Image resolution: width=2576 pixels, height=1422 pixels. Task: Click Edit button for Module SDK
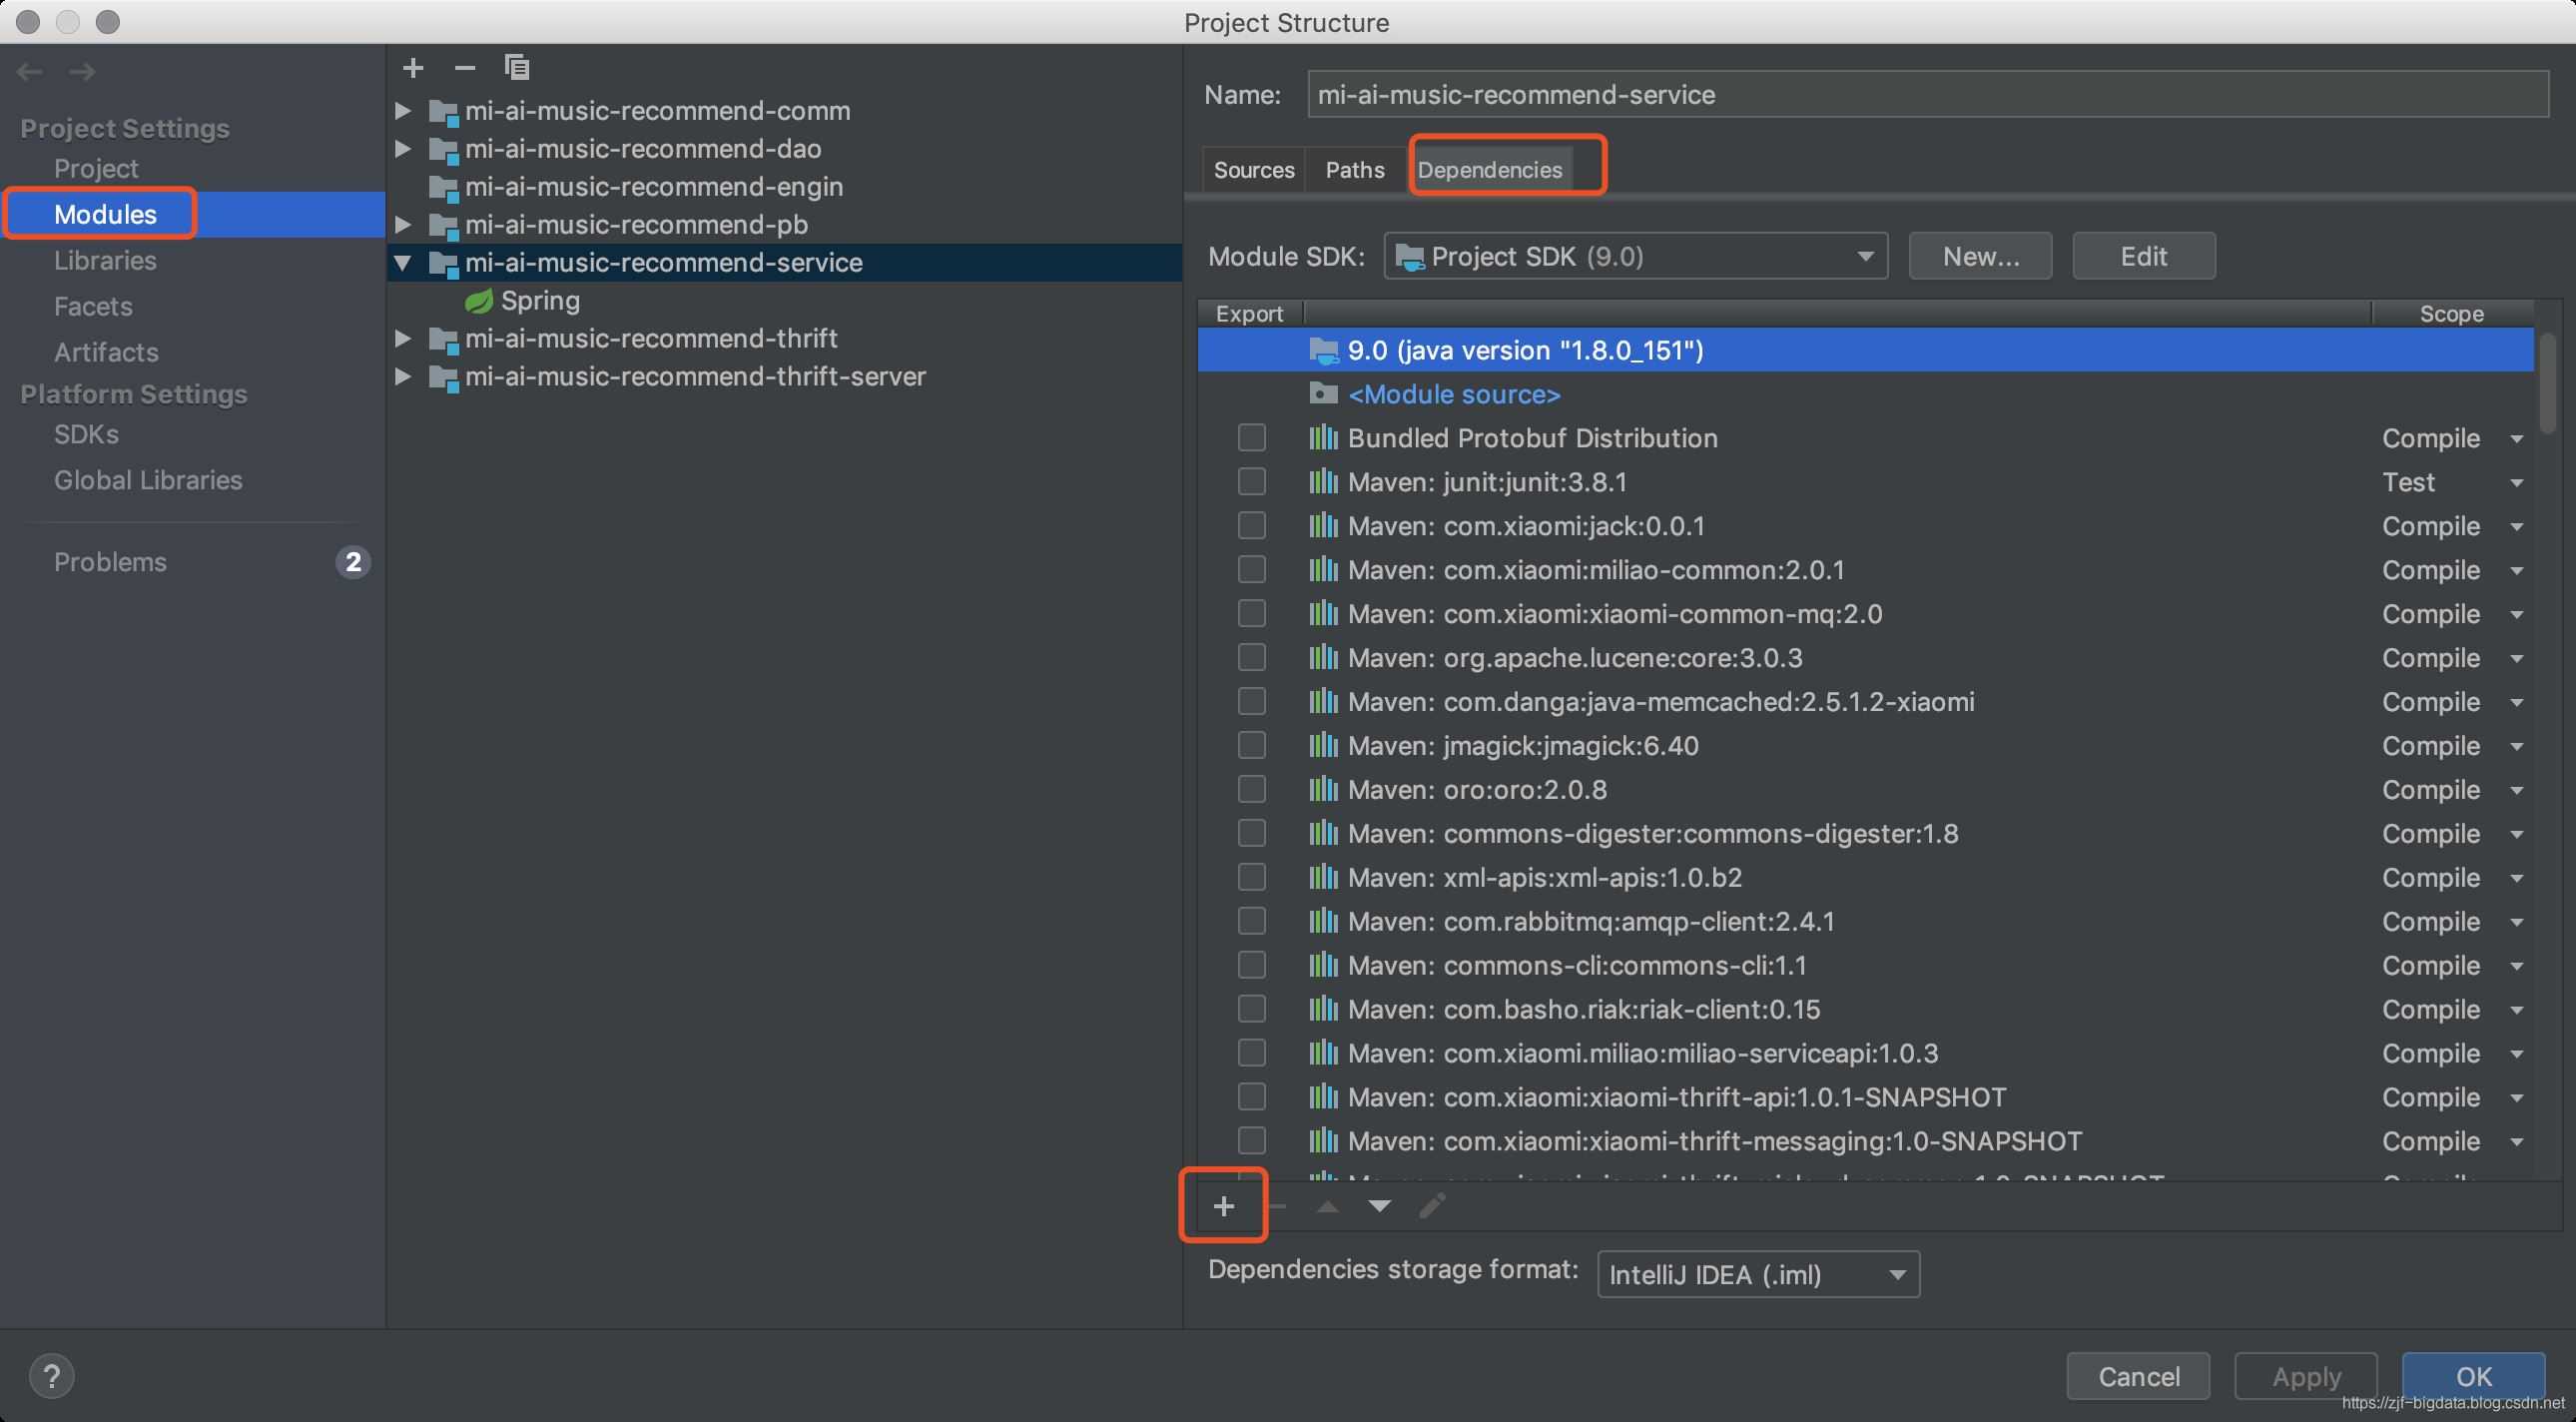coord(2141,254)
